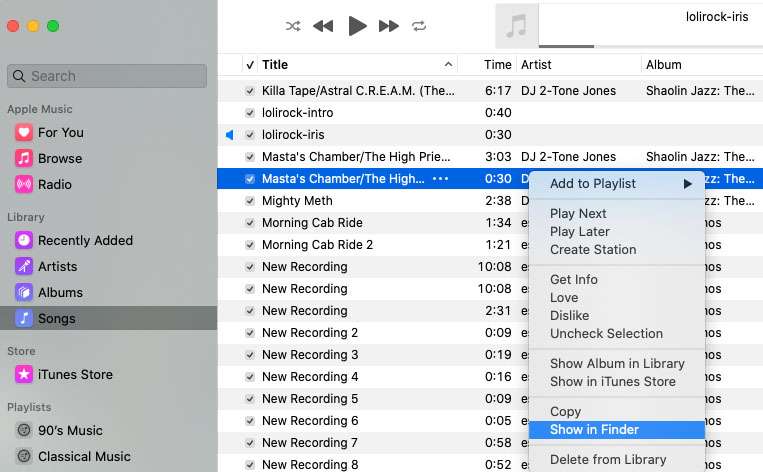763x472 pixels.
Task: Go to Browse section
Action: point(60,159)
